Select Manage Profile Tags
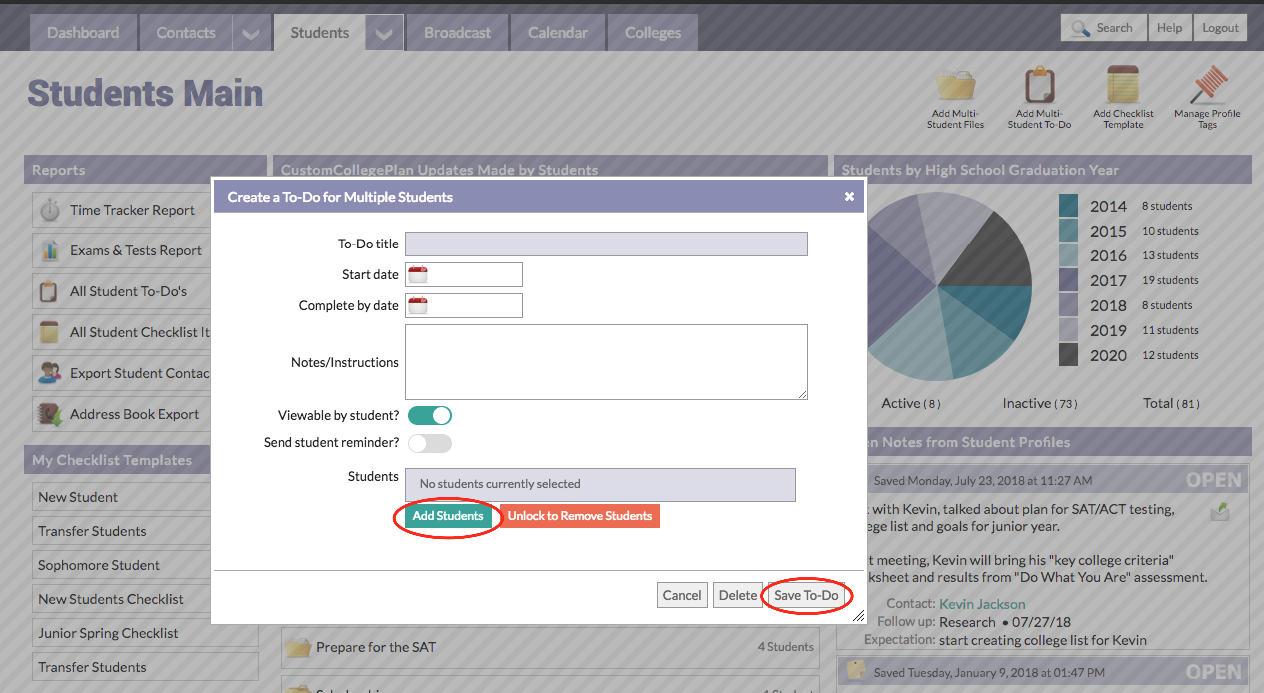Viewport: 1264px width, 693px height. pyautogui.click(x=1206, y=96)
